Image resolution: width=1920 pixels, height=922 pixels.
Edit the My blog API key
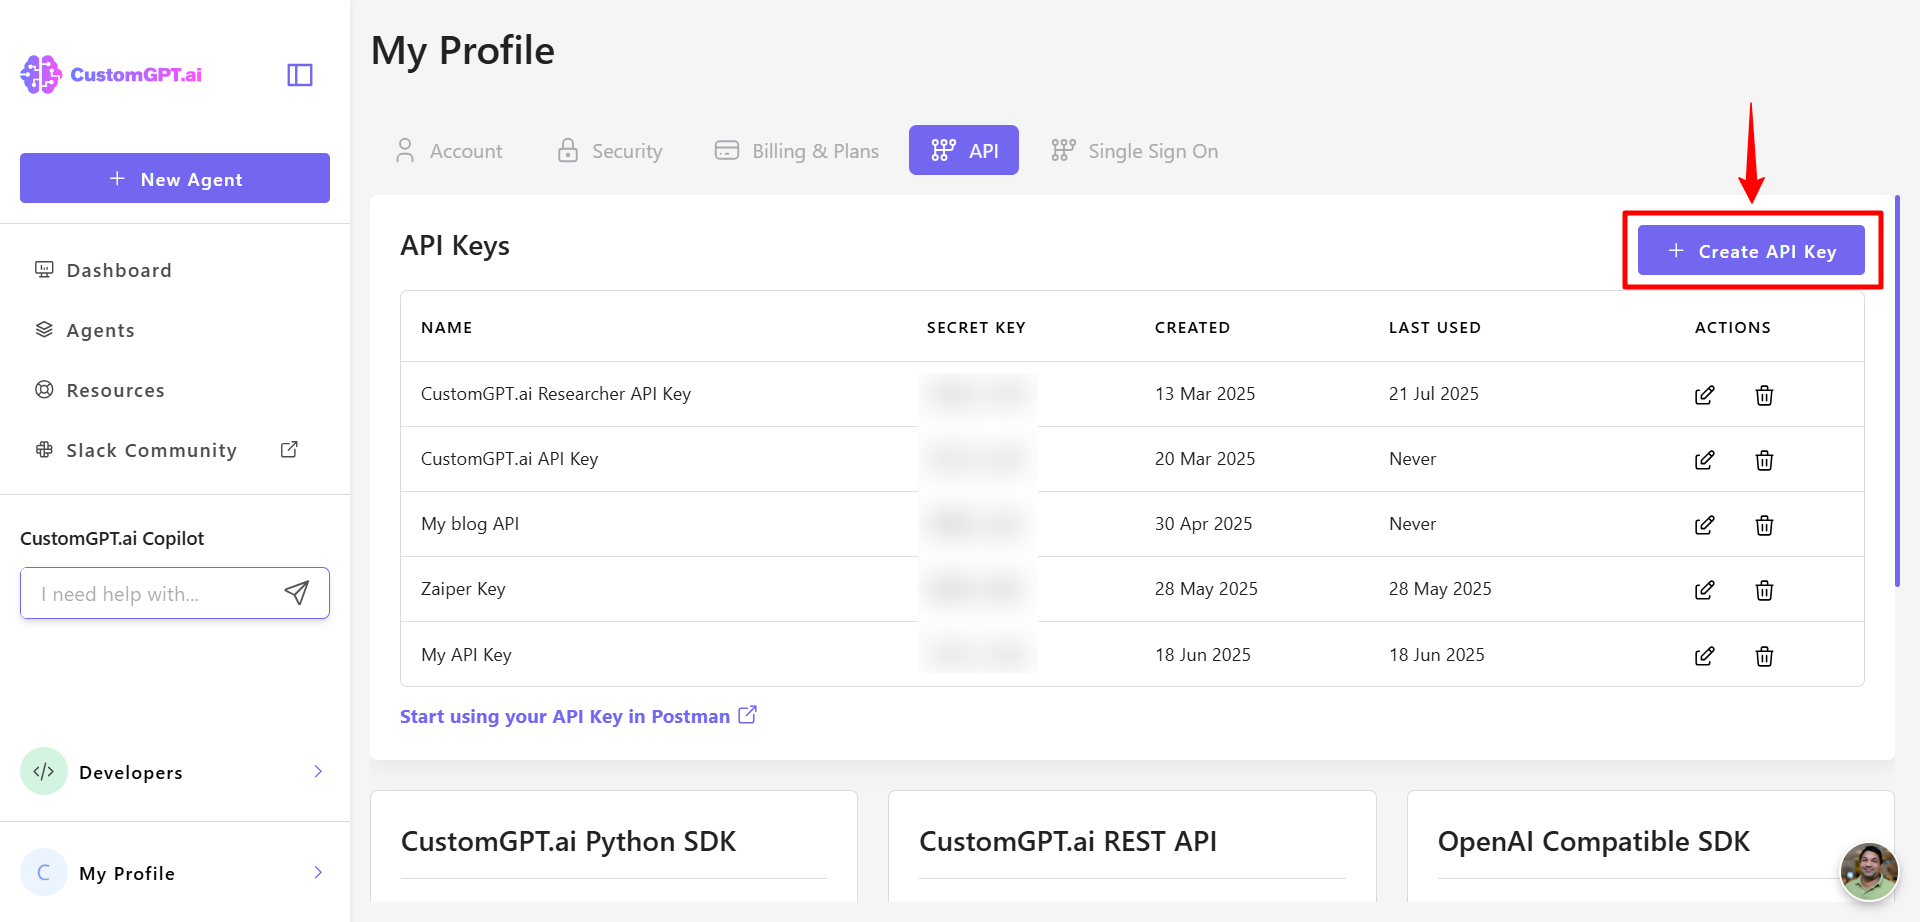1705,525
